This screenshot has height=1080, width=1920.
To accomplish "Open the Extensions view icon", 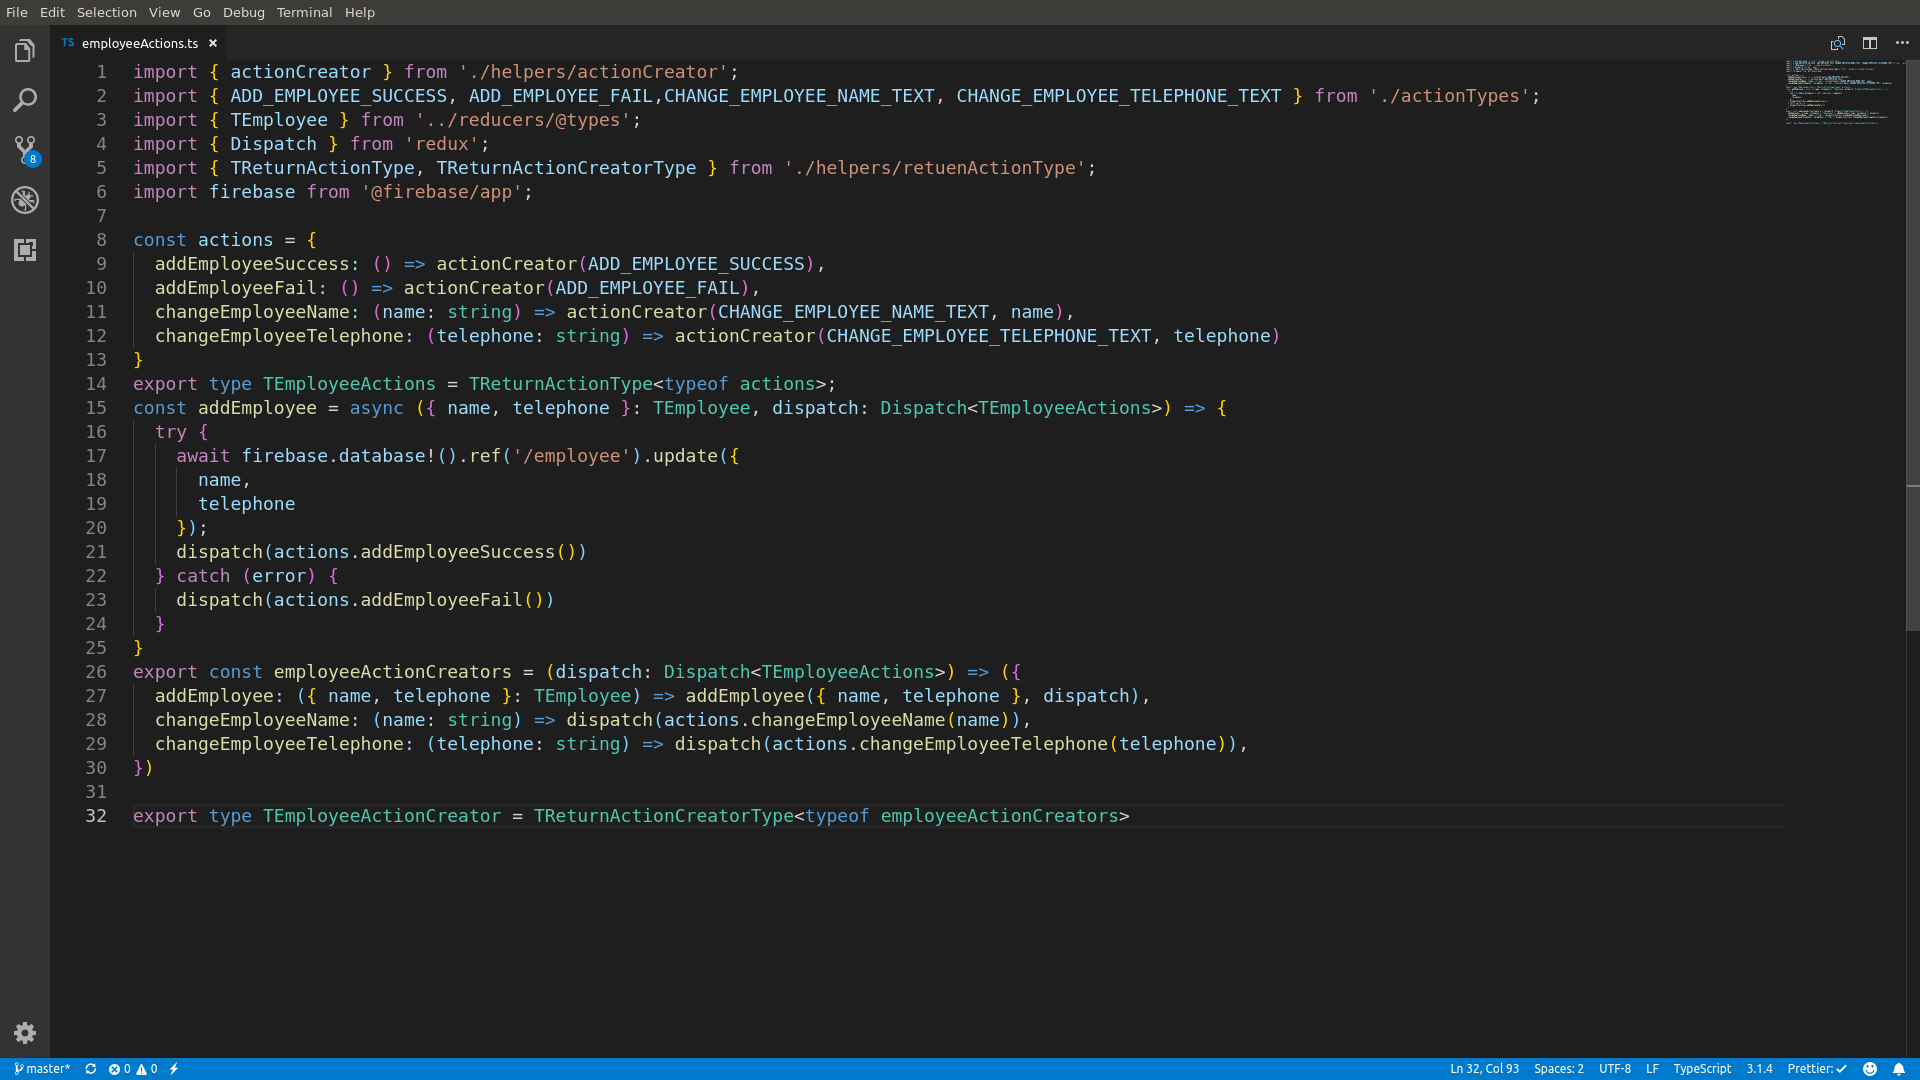I will (24, 250).
